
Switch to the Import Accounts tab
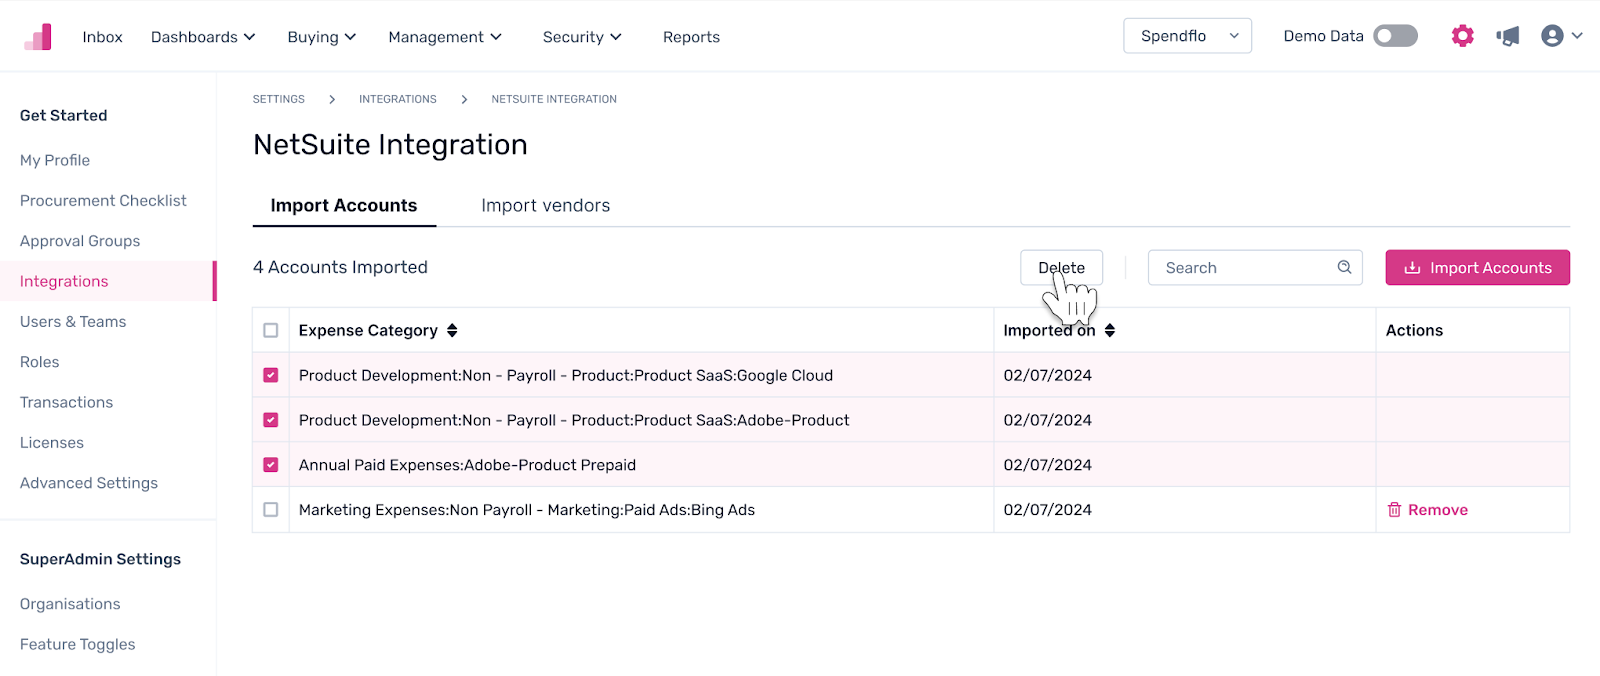click(344, 205)
